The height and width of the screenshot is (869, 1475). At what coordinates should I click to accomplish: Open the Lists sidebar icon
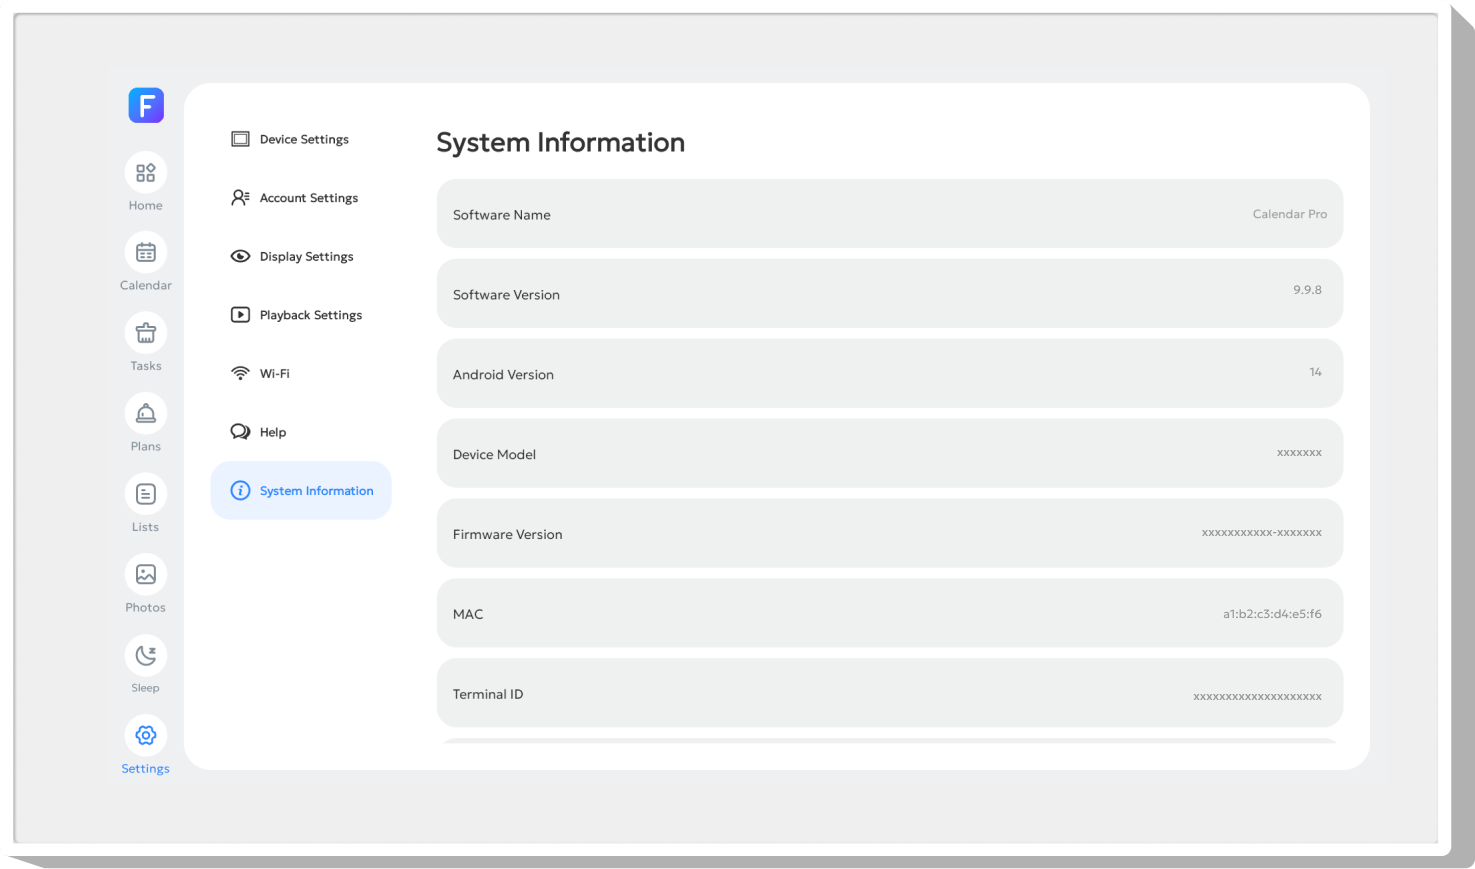pyautogui.click(x=146, y=494)
